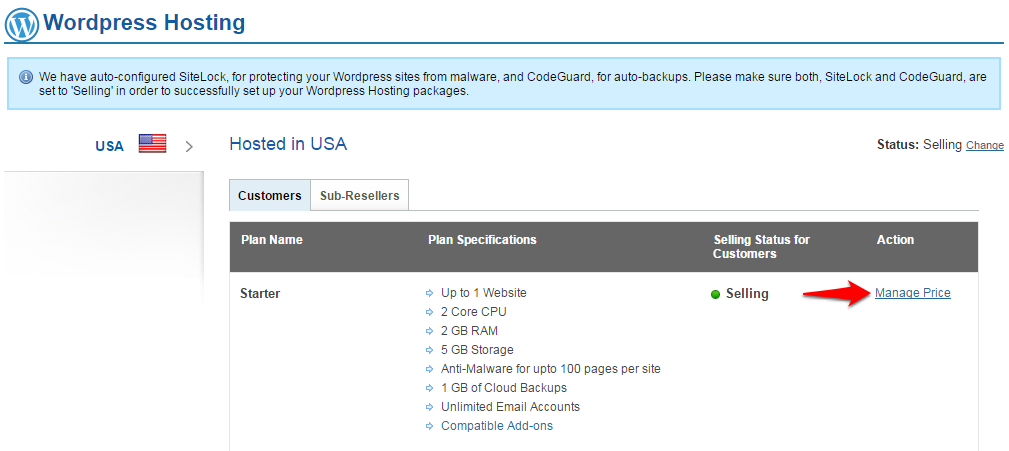This screenshot has height=451, width=1009.
Task: Switch to the Customers tab
Action: point(269,195)
